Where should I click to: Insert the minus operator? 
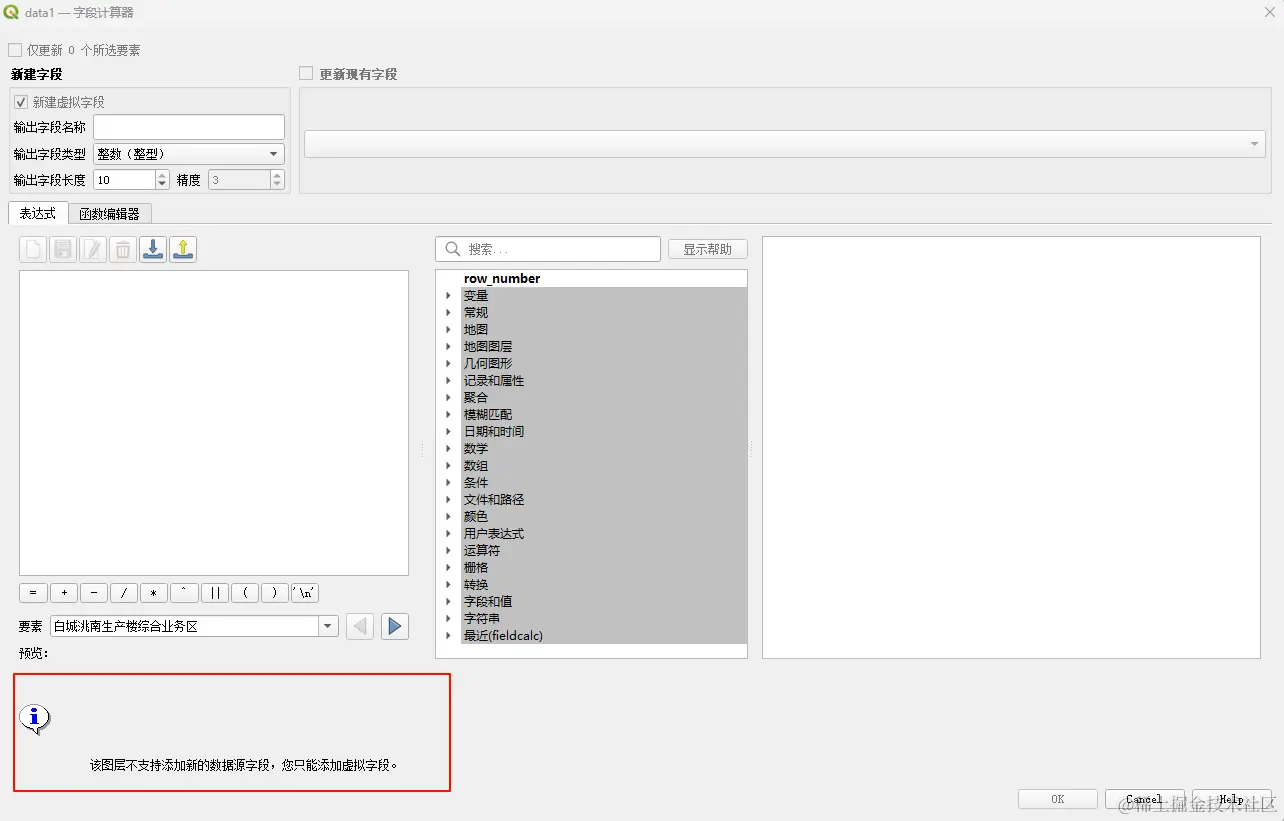[94, 593]
